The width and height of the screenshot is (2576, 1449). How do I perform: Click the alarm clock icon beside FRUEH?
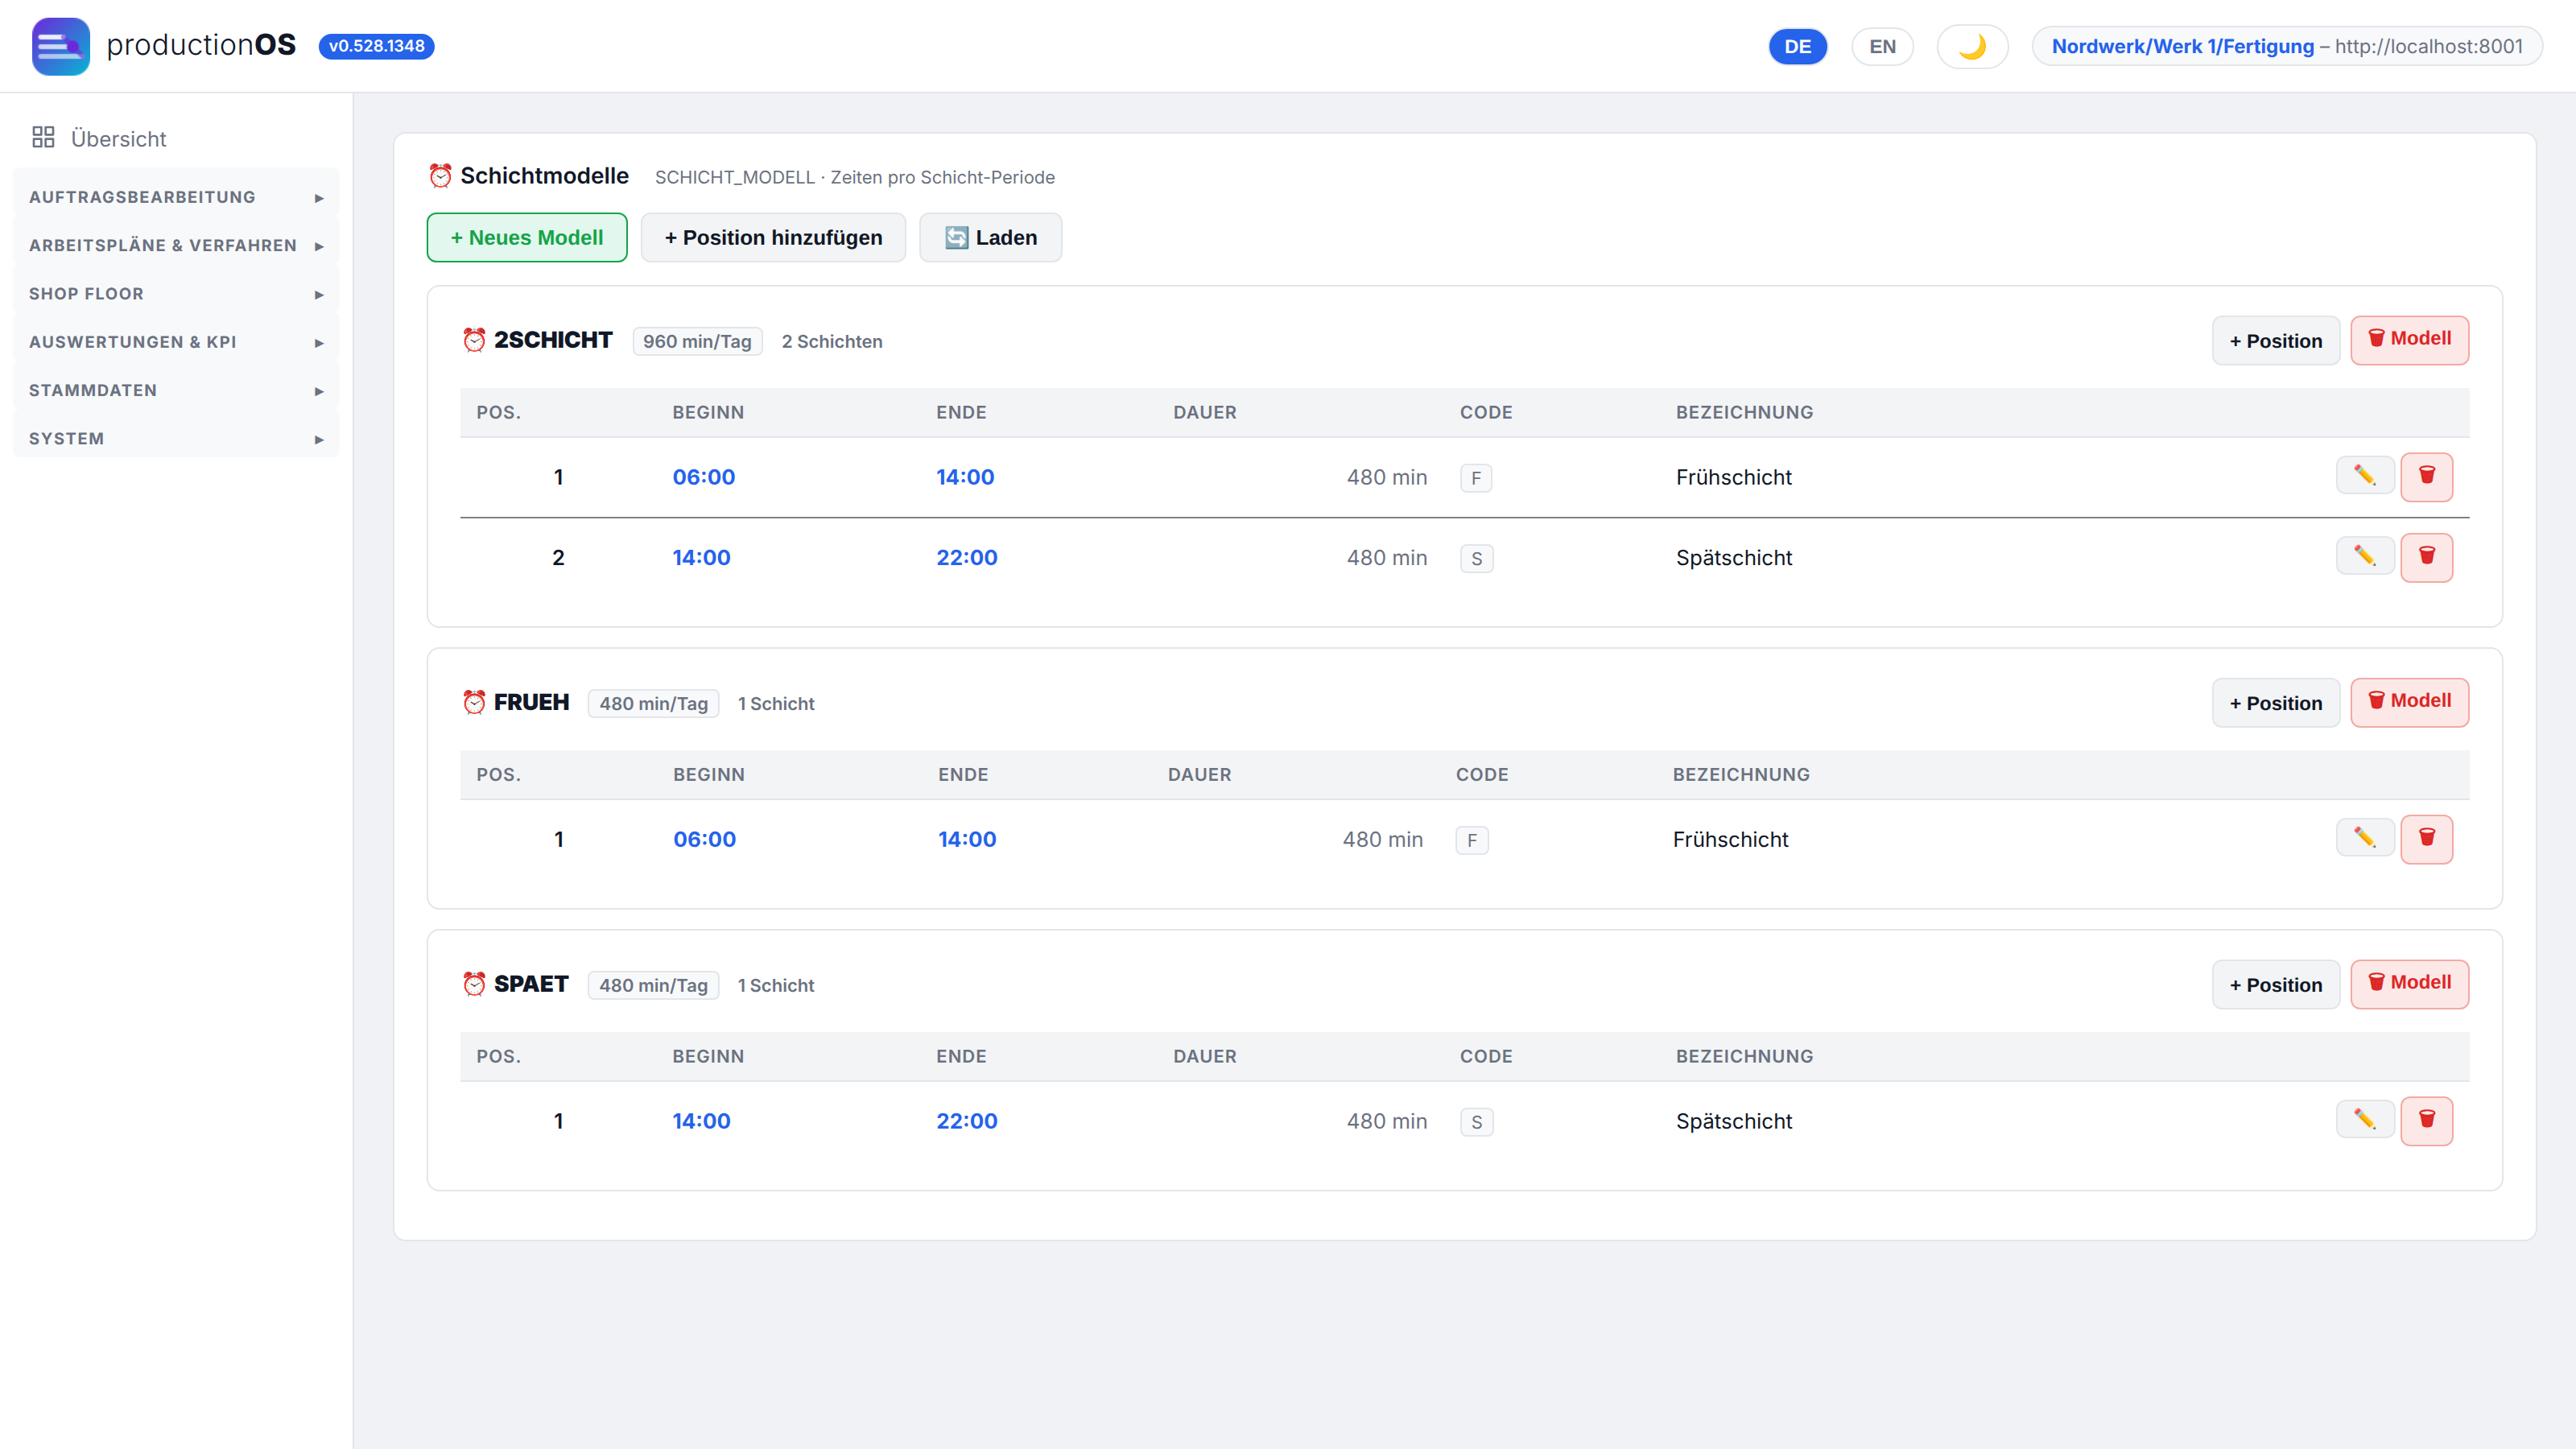(x=474, y=703)
